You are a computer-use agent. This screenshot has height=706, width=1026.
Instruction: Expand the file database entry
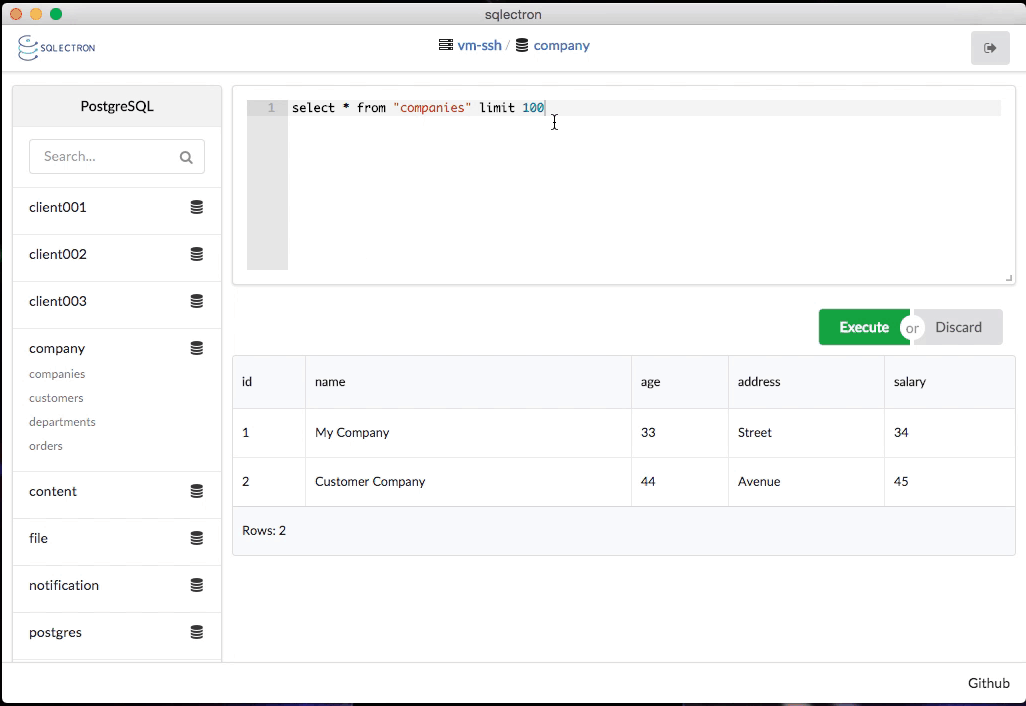pos(39,538)
